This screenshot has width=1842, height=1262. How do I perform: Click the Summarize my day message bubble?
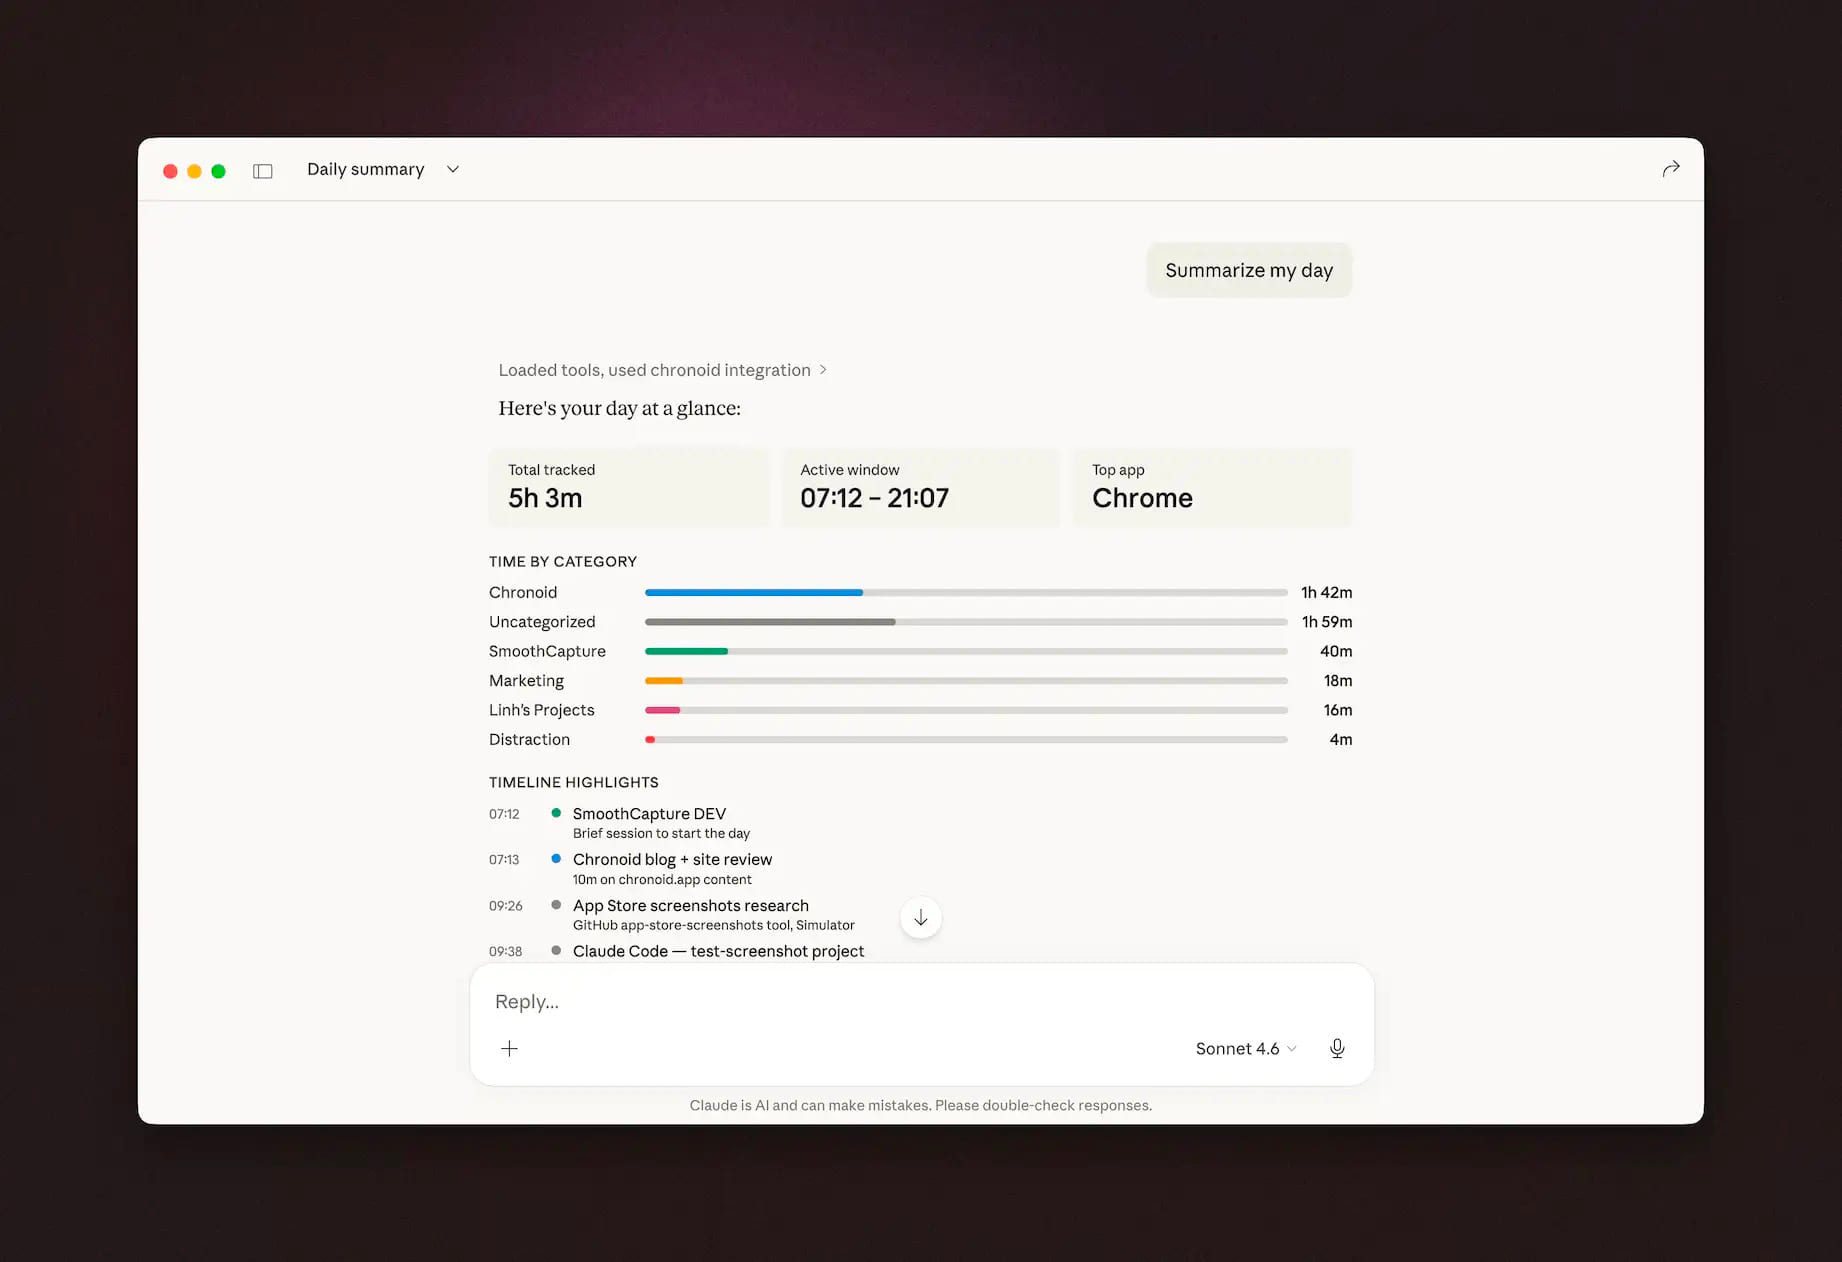1248,270
